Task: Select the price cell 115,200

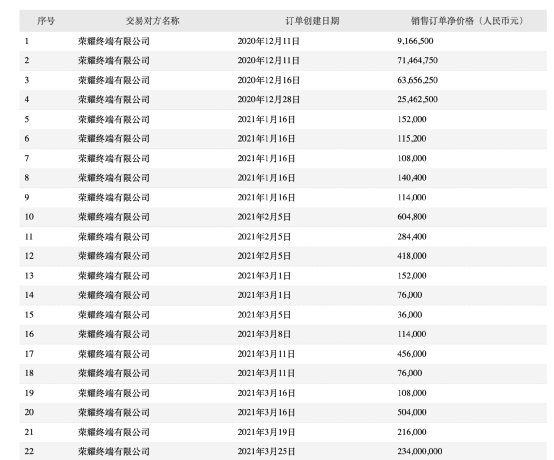Action: 412,139
